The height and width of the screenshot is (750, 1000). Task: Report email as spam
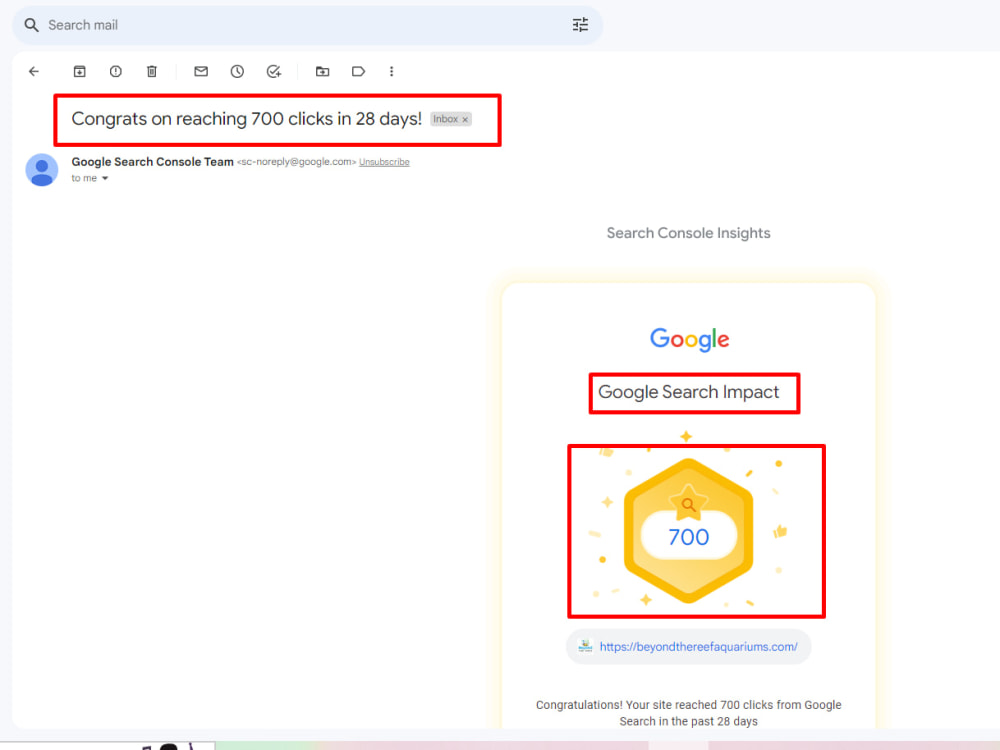click(x=115, y=71)
